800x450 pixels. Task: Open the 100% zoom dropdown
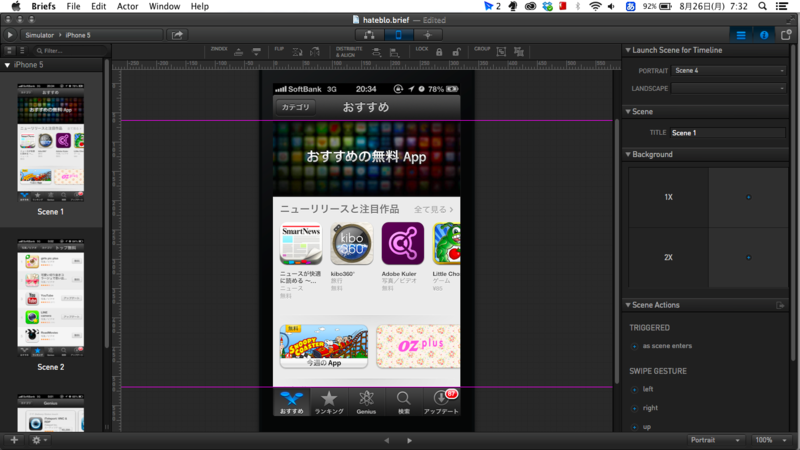tap(770, 440)
